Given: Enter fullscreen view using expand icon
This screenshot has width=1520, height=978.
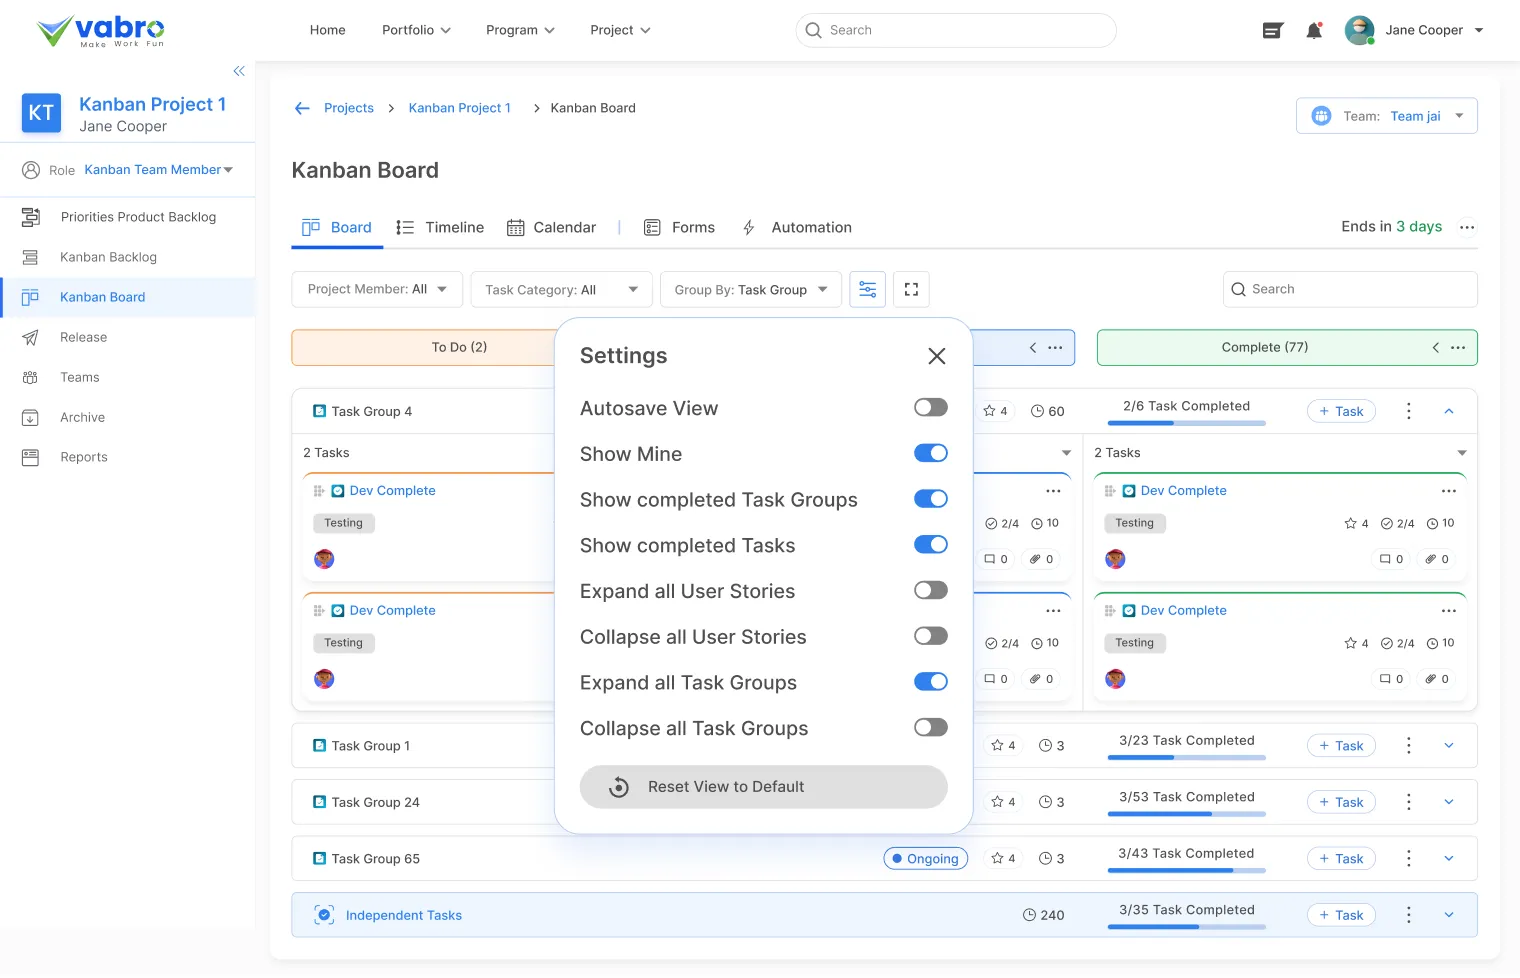Looking at the screenshot, I should click(x=911, y=290).
